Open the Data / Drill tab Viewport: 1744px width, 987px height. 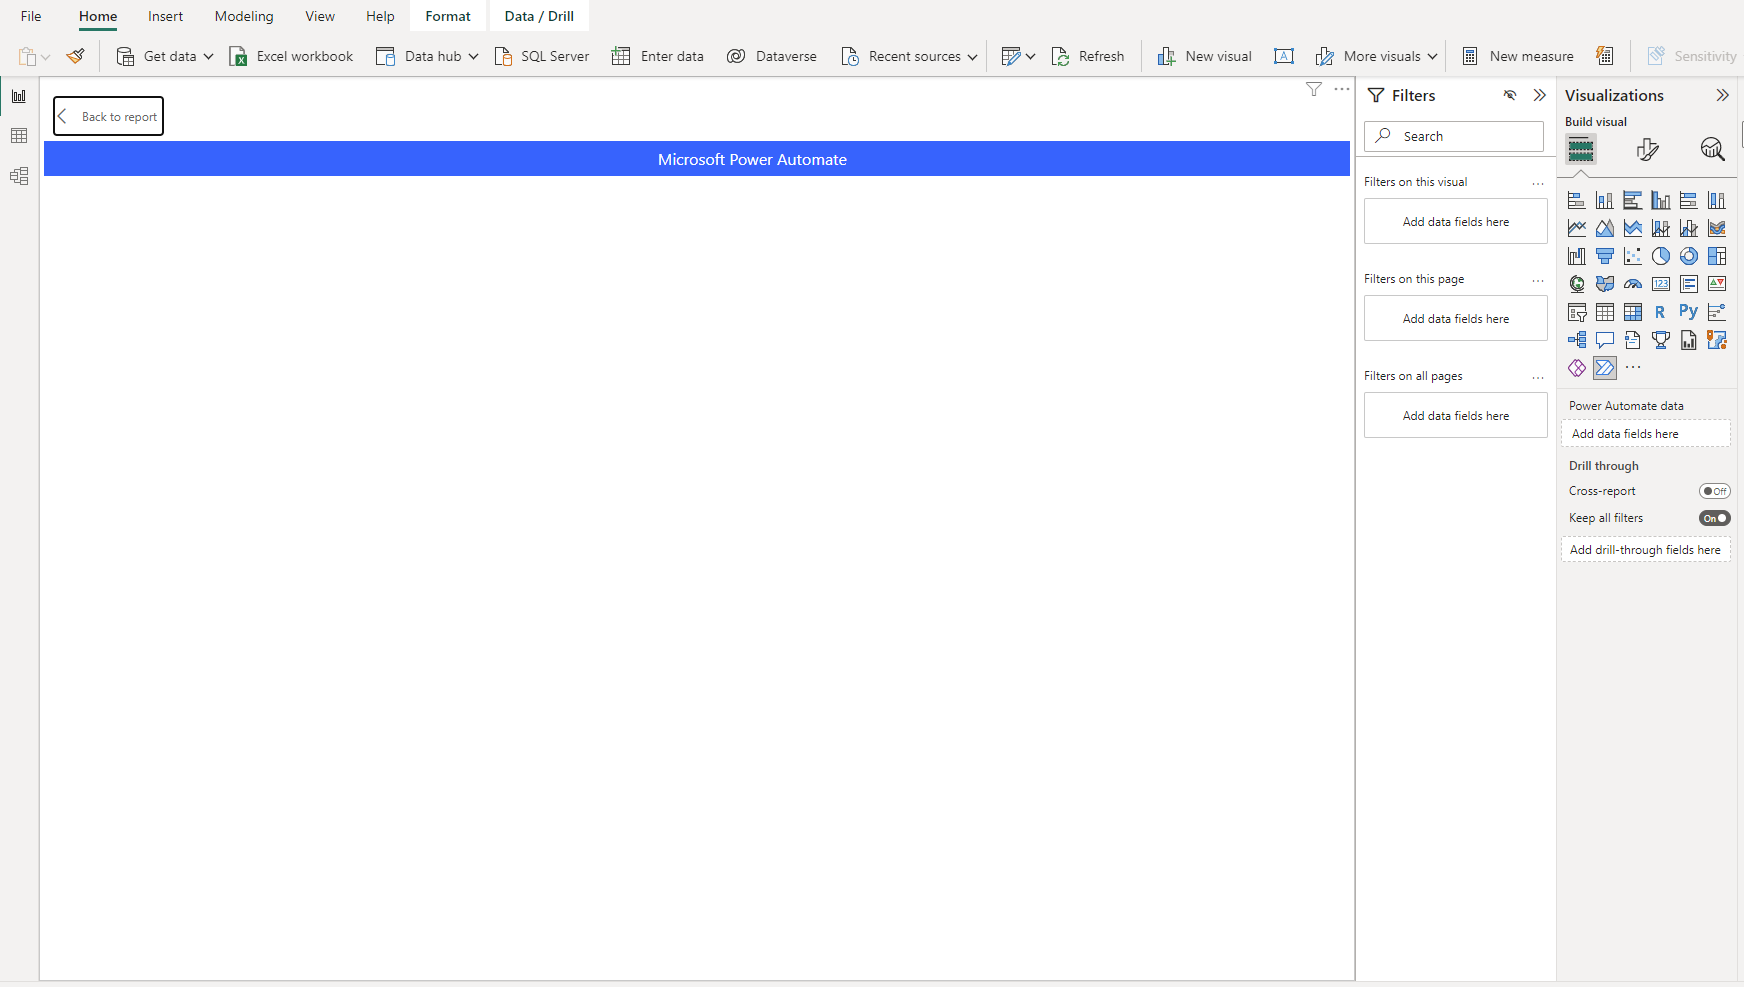pyautogui.click(x=539, y=16)
